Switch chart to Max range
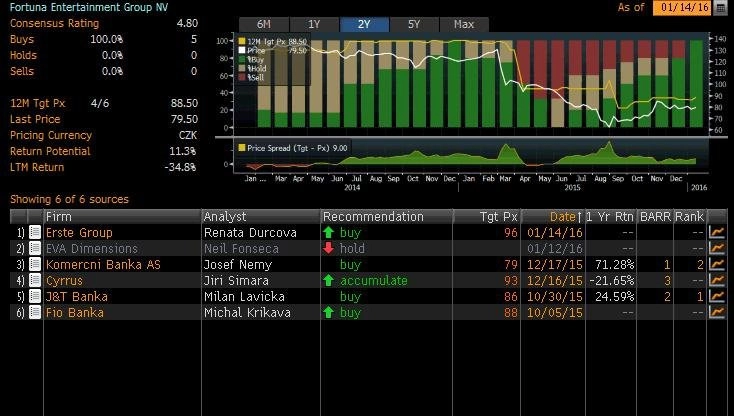734x416 pixels. click(x=464, y=24)
